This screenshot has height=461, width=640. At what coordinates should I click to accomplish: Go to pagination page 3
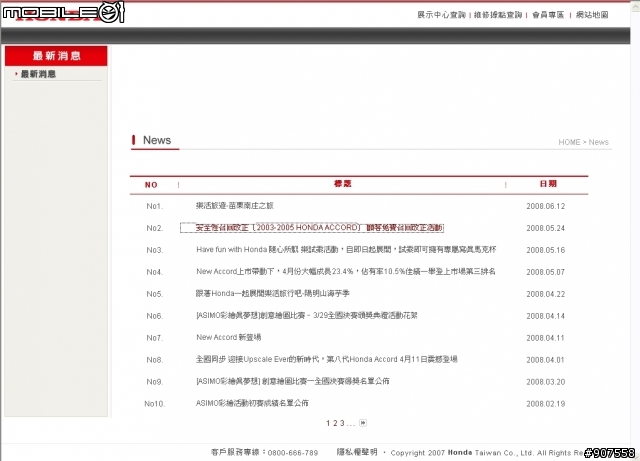342,423
